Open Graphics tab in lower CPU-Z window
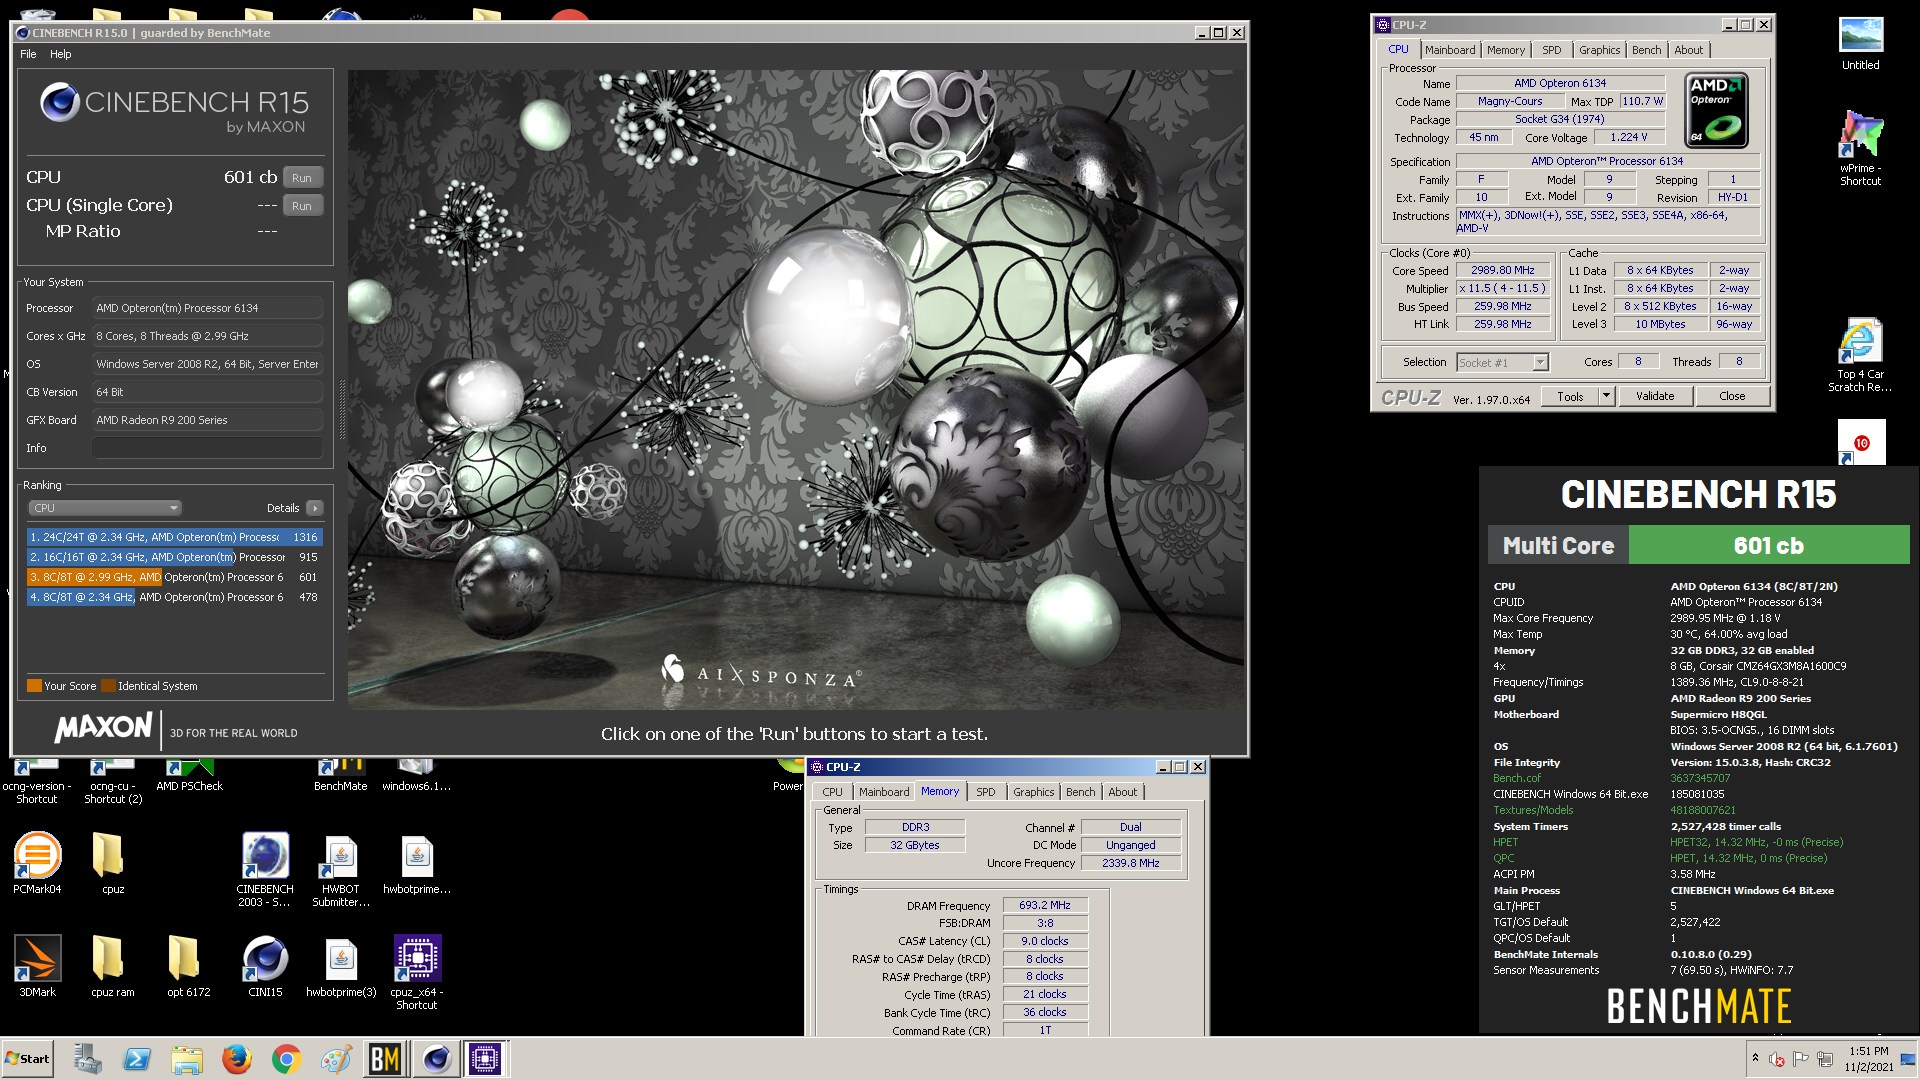 coord(1033,792)
